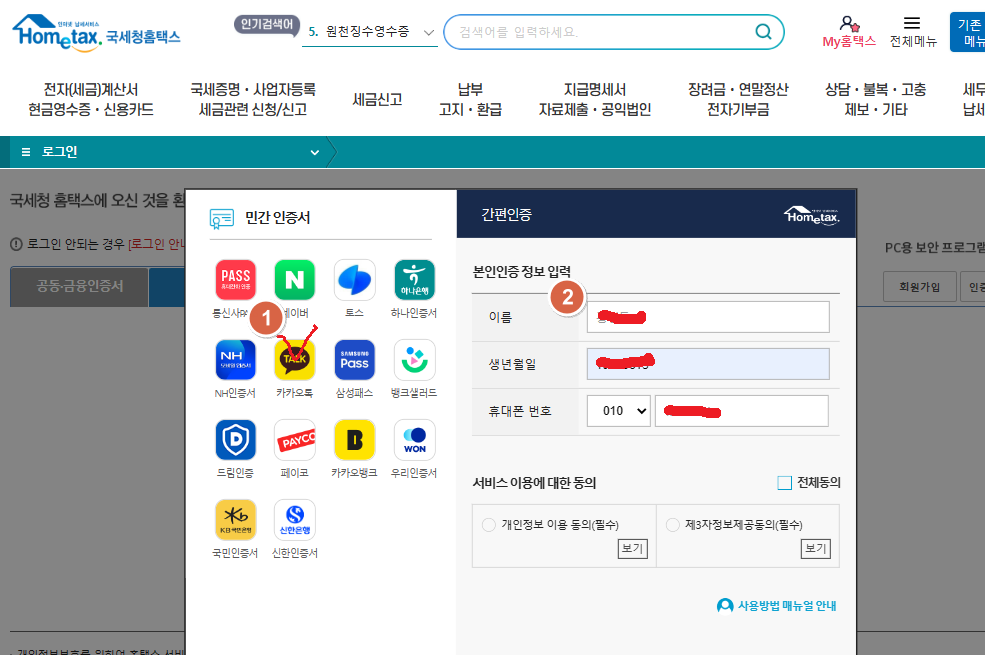Open the 세금신고 menu

(378, 99)
